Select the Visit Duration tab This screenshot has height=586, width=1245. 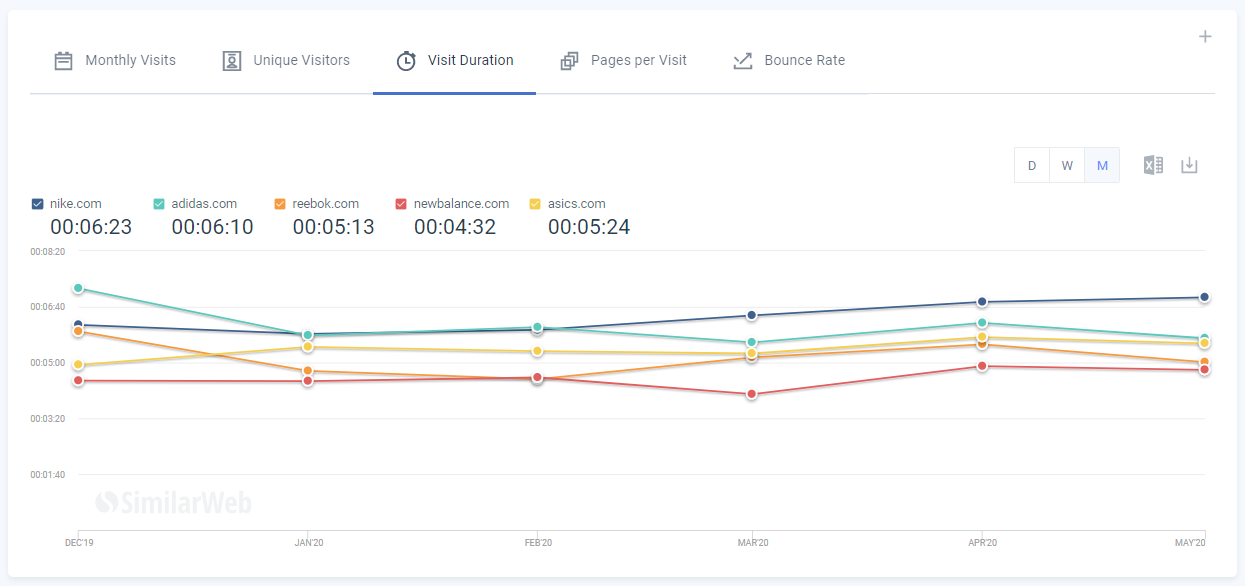click(455, 60)
